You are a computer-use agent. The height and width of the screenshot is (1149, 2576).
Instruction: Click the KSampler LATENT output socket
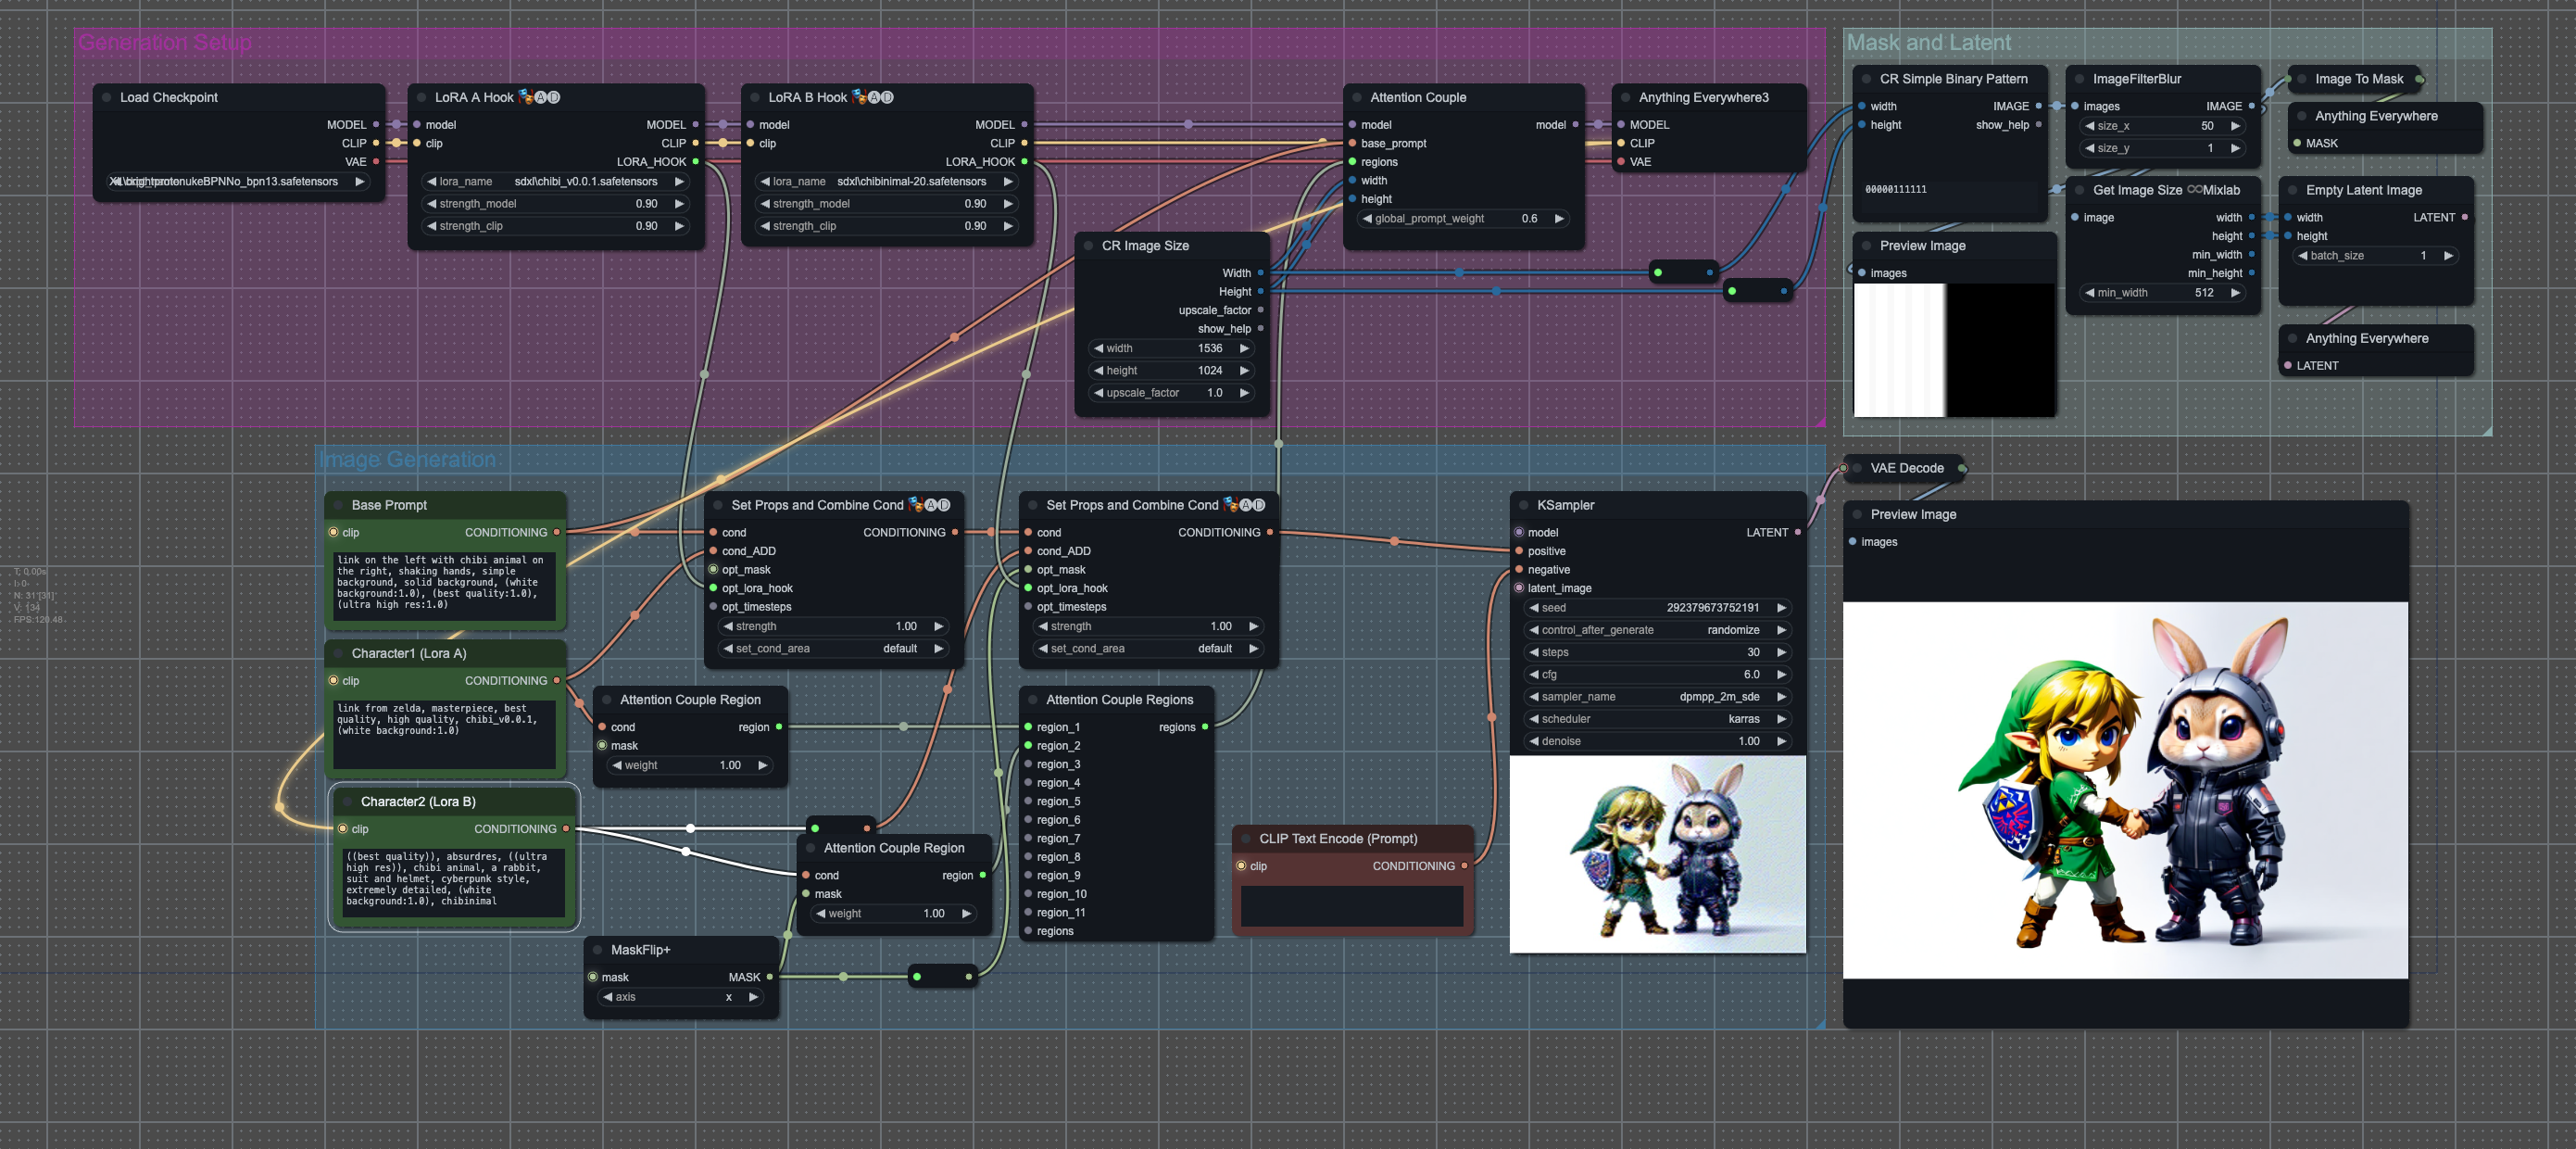point(1797,532)
